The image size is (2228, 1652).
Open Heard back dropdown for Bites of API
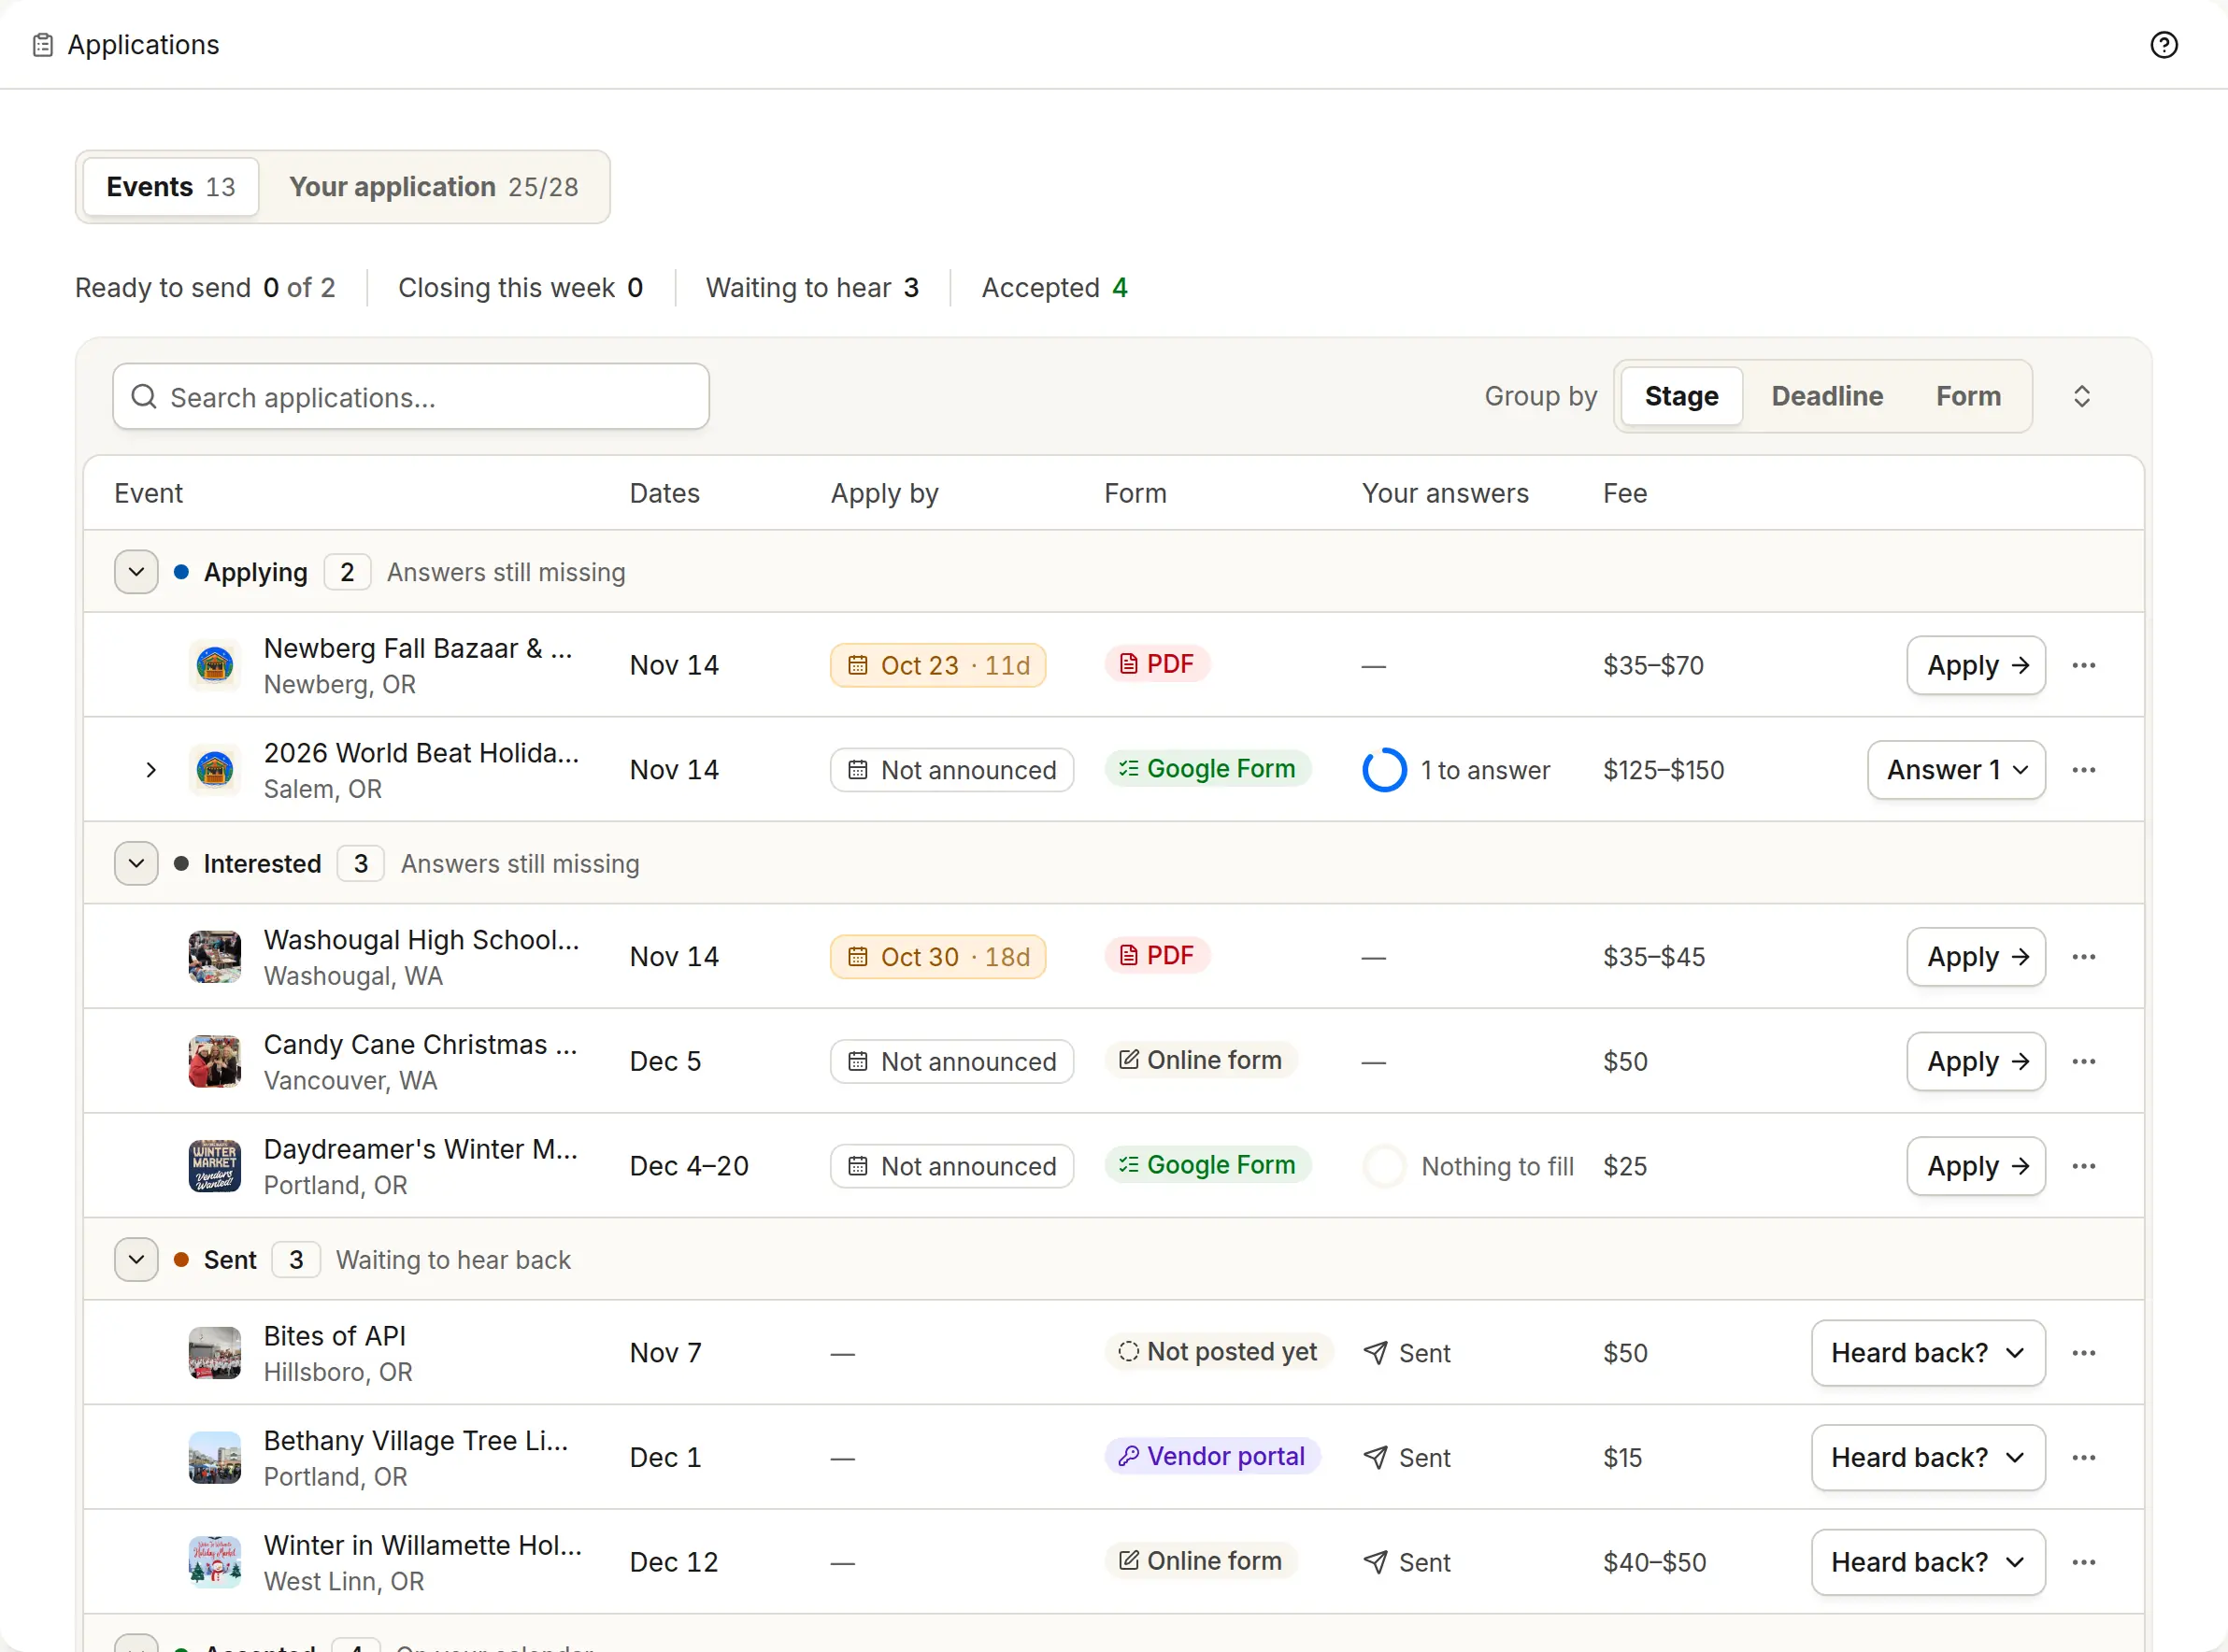click(1928, 1353)
